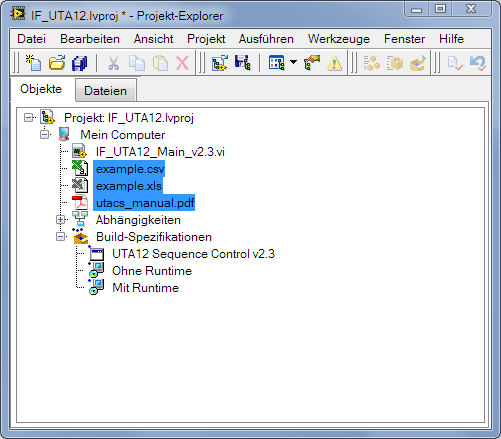Click the red Delete X toolbar icon
501x439 pixels.
coord(182,63)
